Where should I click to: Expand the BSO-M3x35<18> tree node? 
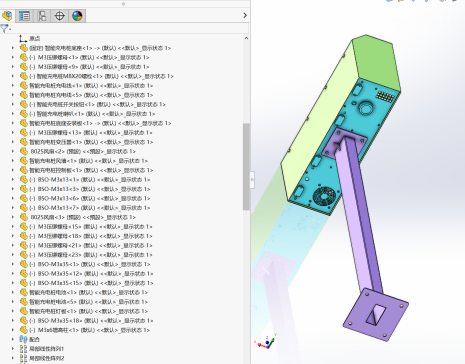point(13,320)
